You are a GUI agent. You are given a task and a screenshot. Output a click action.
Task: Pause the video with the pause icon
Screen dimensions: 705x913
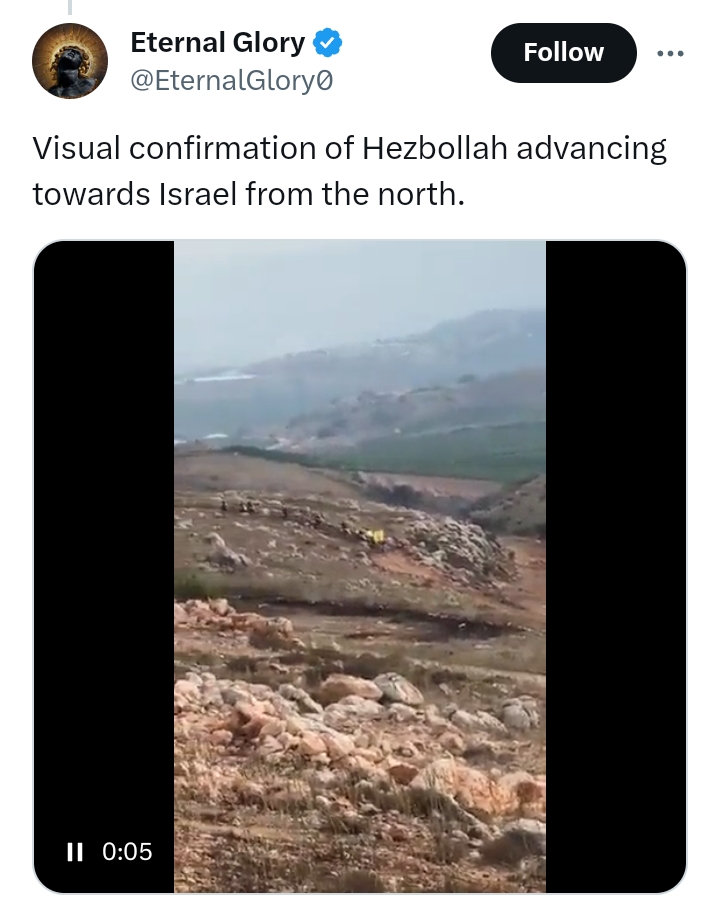click(75, 852)
